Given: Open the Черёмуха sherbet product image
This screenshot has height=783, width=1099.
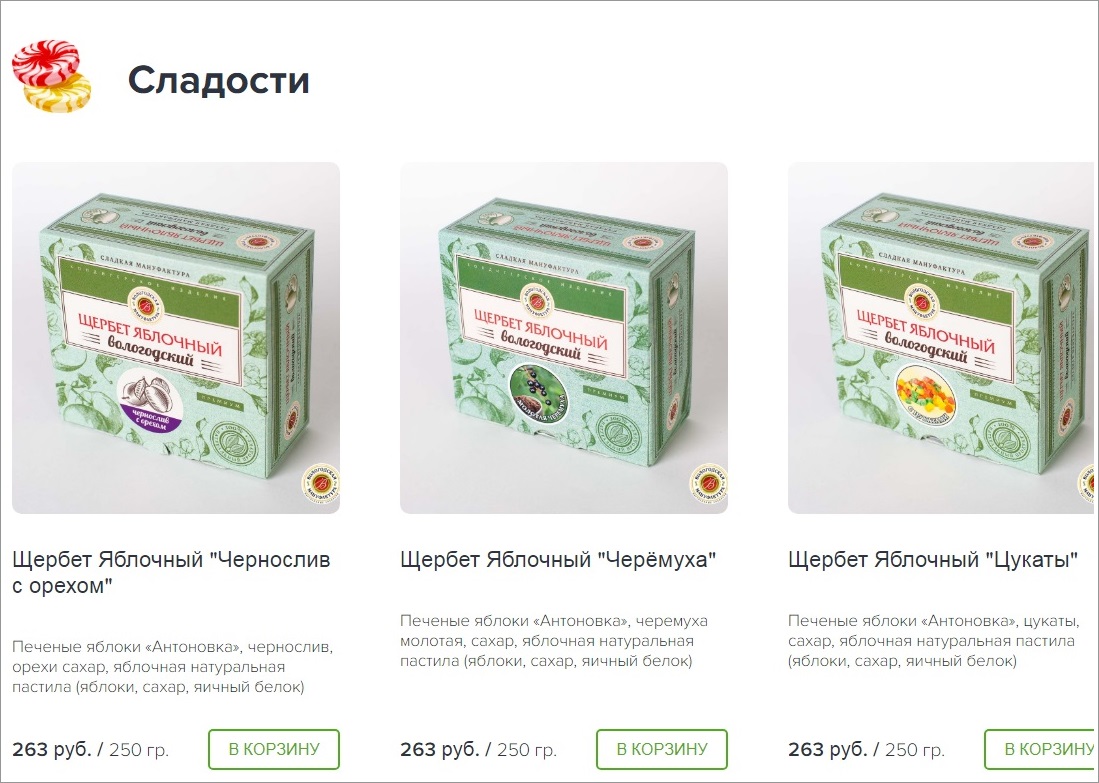Looking at the screenshot, I should (564, 338).
